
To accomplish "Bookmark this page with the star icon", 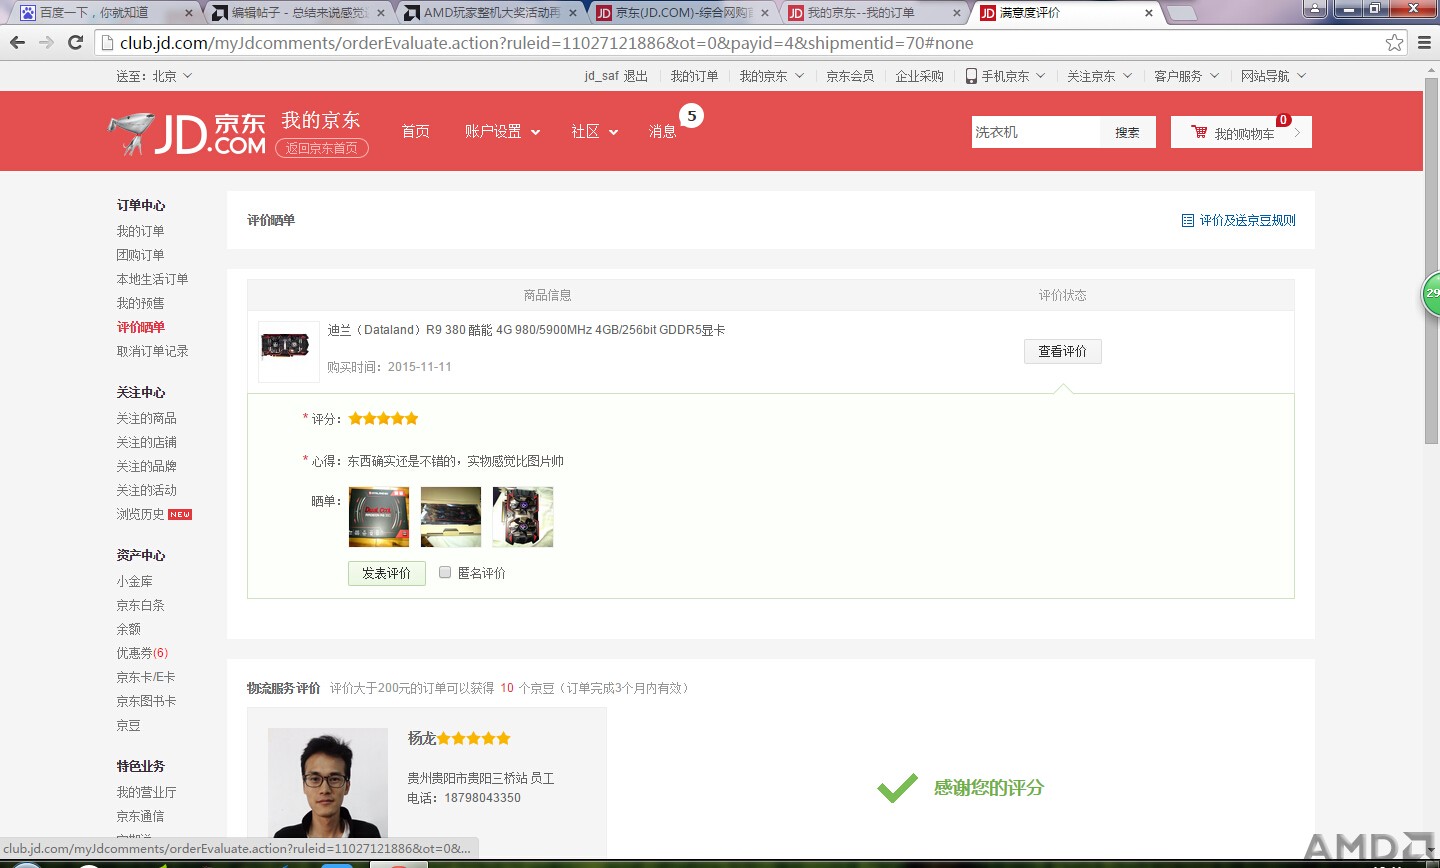I will pyautogui.click(x=1394, y=42).
